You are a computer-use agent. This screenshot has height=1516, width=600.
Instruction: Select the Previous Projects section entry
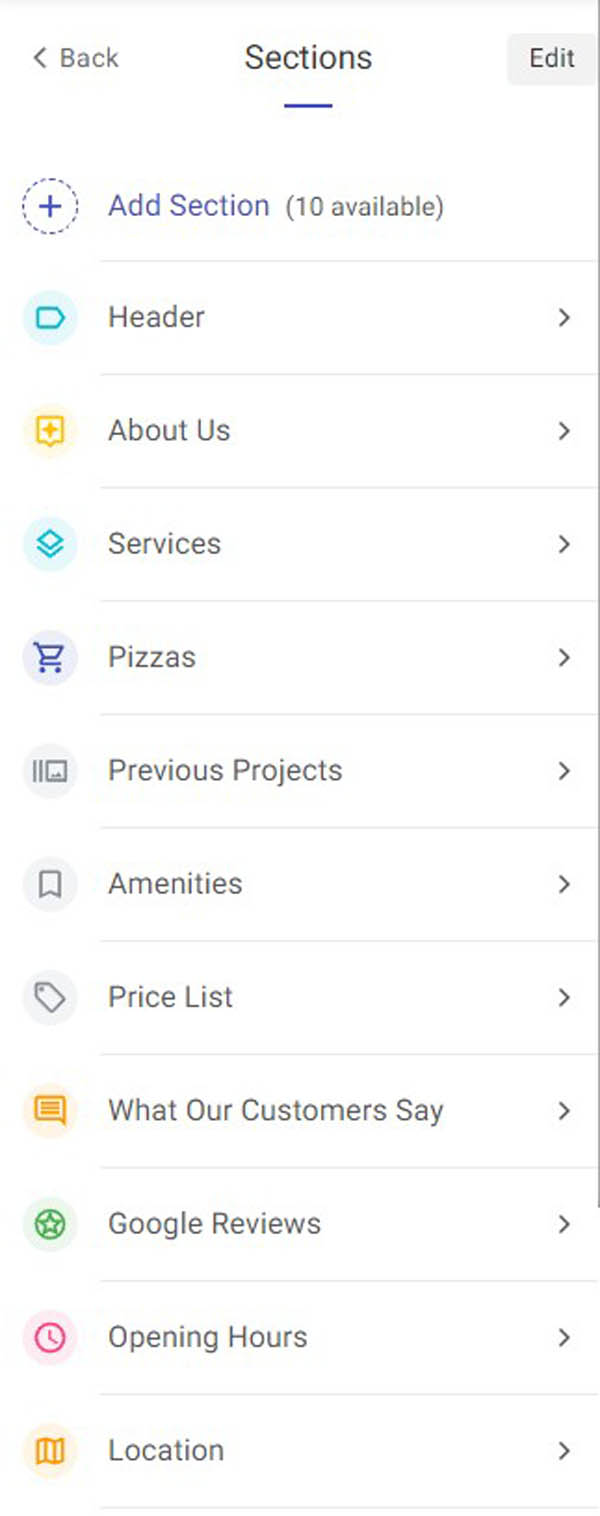point(225,771)
